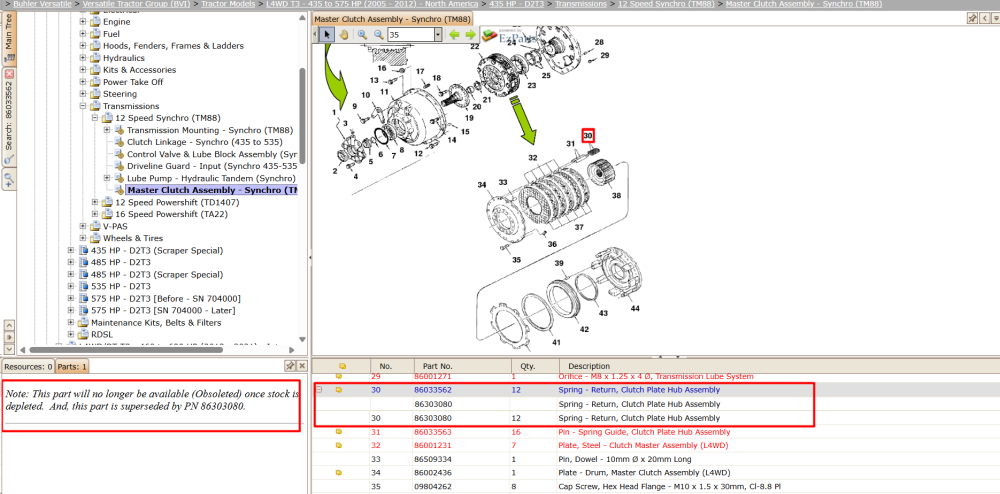The width and height of the screenshot is (1000, 494).
Task: Activate the pan hand tool
Action: [344, 34]
